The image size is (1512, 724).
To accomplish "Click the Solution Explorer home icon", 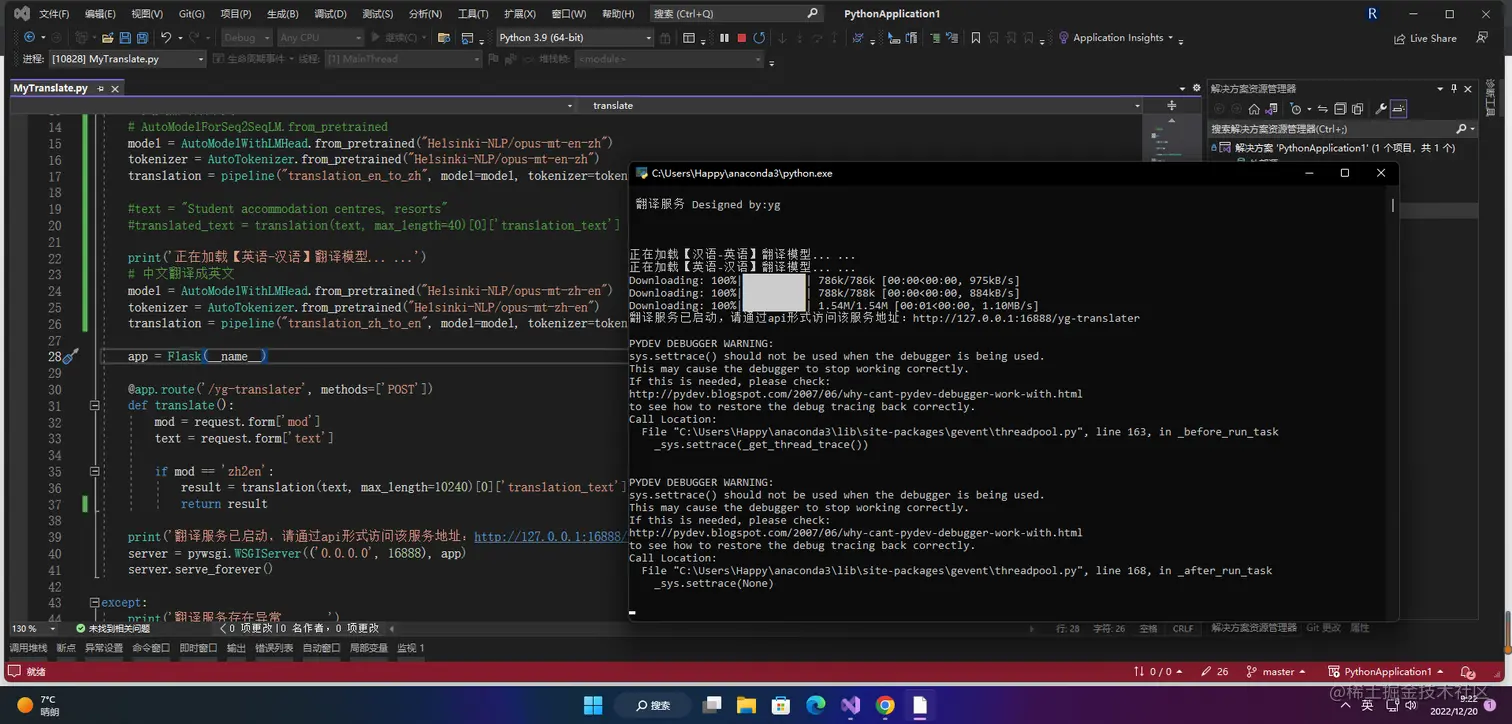I will point(1254,109).
